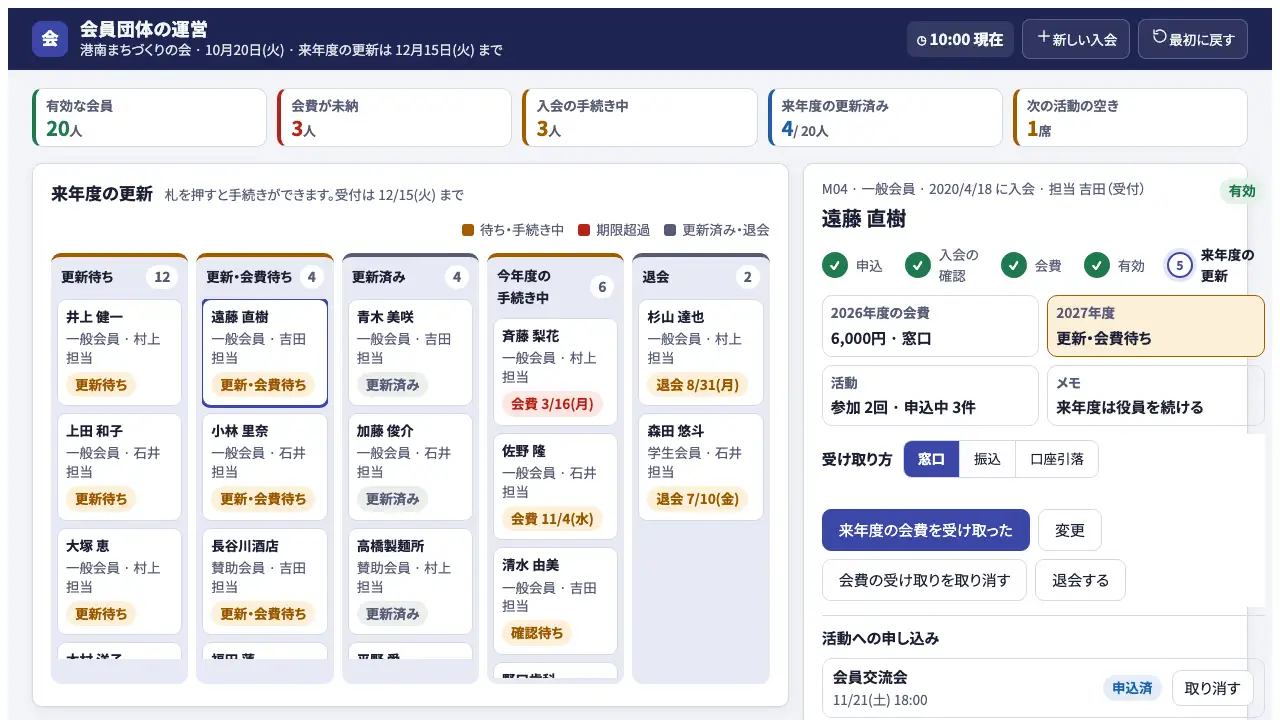Select the 長谷川酒店 member card
Screen dimensions: 1280x720
pyautogui.click(x=265, y=582)
